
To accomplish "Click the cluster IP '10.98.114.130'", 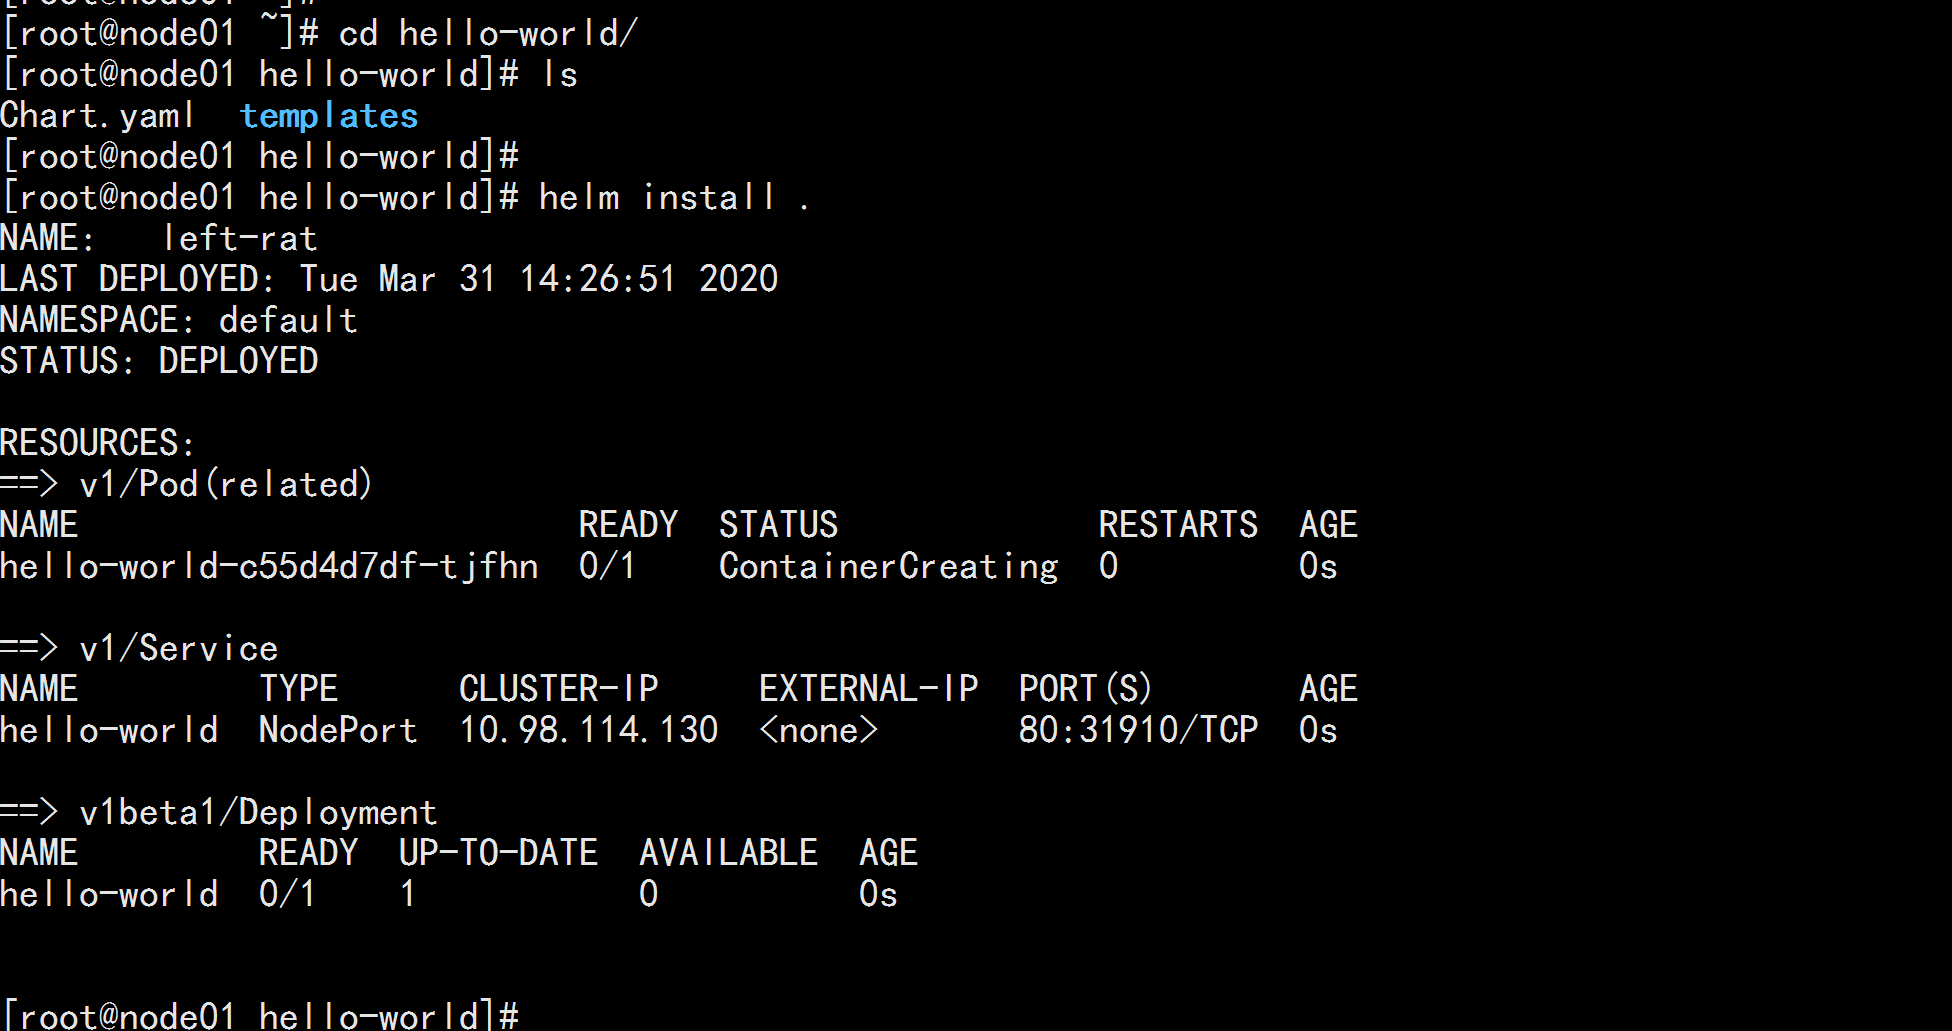I will click(x=589, y=730).
